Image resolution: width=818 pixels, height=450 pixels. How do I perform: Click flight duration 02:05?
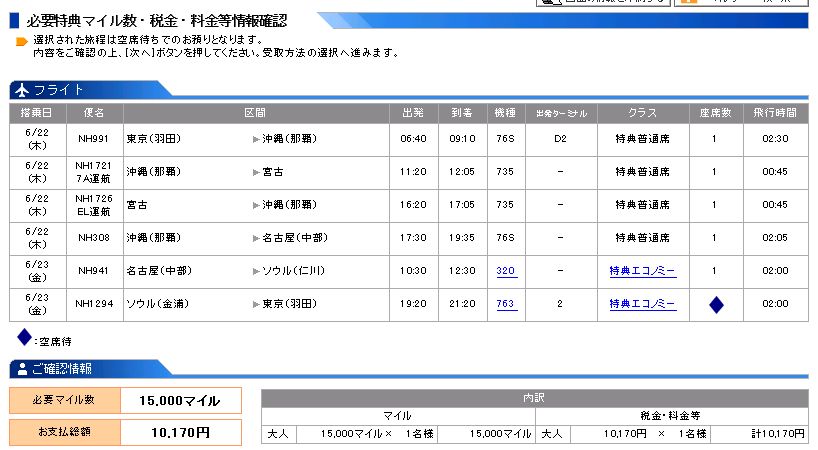tap(775, 238)
